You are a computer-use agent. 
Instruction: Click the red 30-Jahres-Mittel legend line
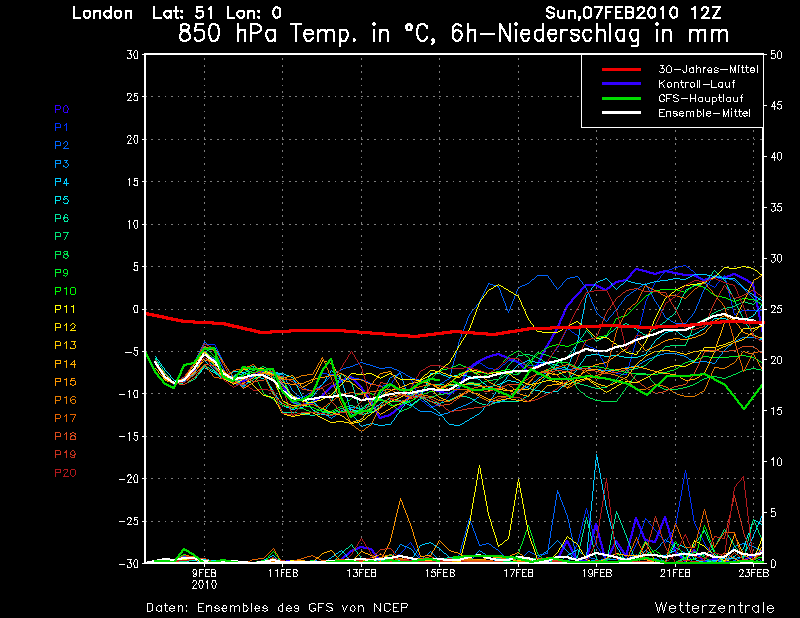tap(620, 69)
